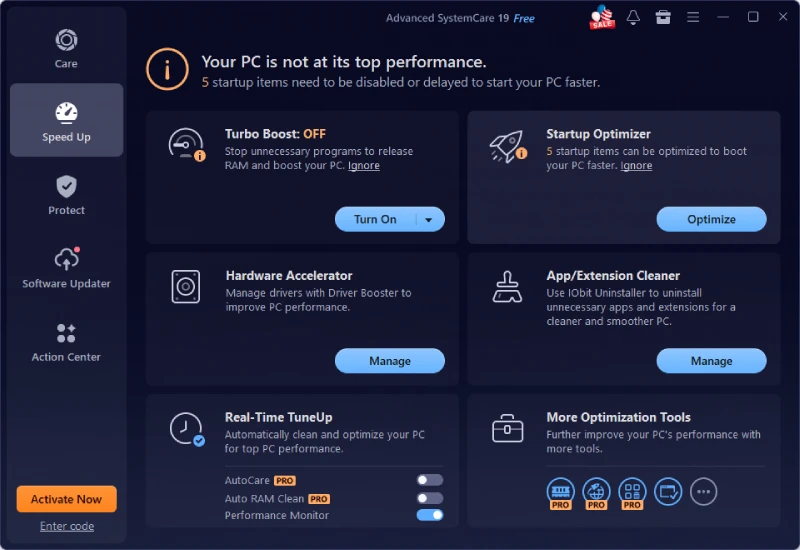Click the Real-Time TuneUp heading
The height and width of the screenshot is (550, 800).
[x=279, y=417]
